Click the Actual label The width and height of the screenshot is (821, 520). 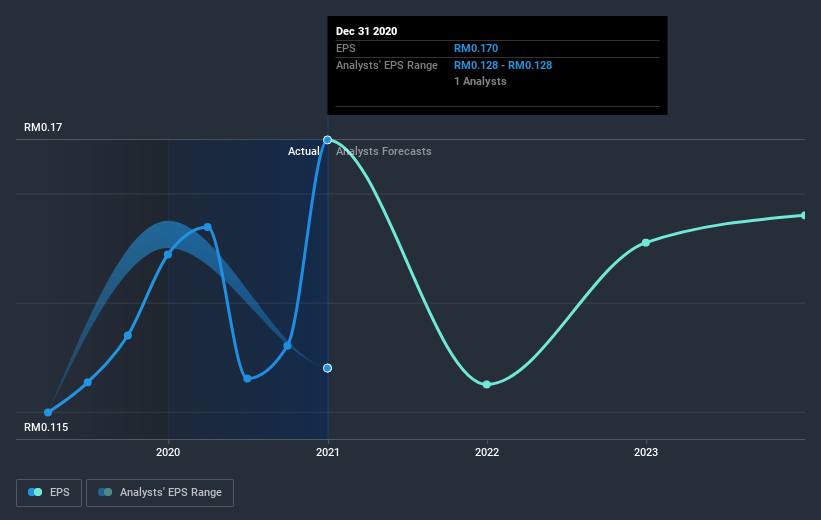pos(304,151)
